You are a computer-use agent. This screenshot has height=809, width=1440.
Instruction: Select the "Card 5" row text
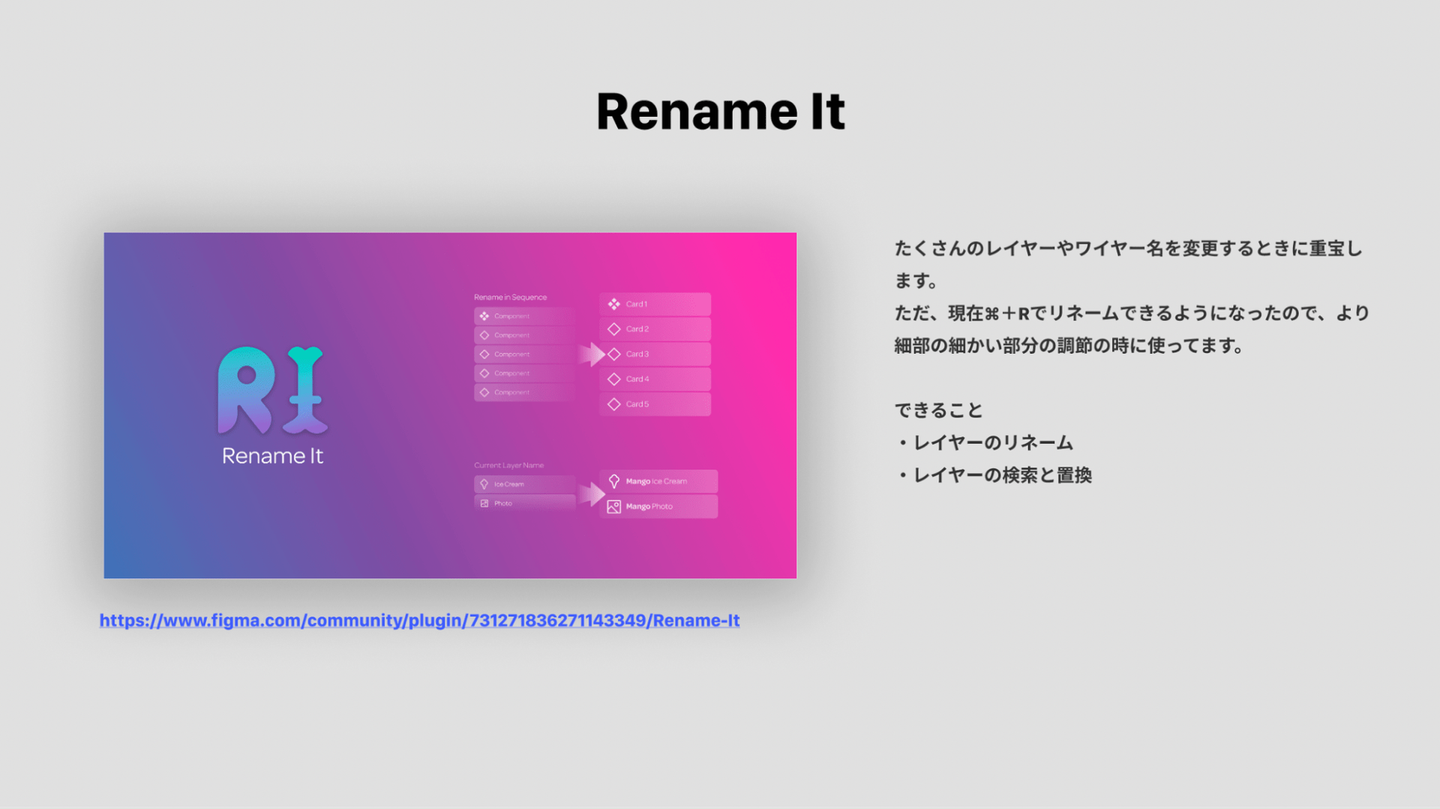pyautogui.click(x=637, y=404)
